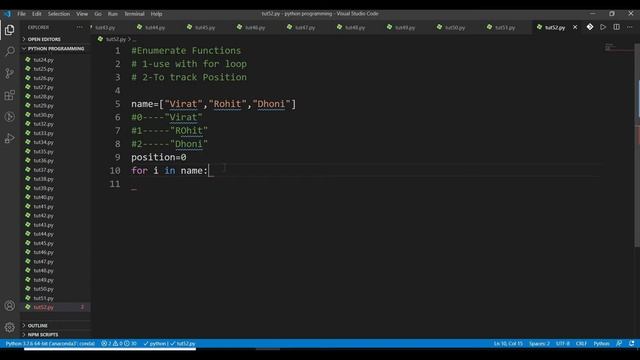Place cursor on line 9 position=0
The image size is (640, 360).
[x=159, y=157]
